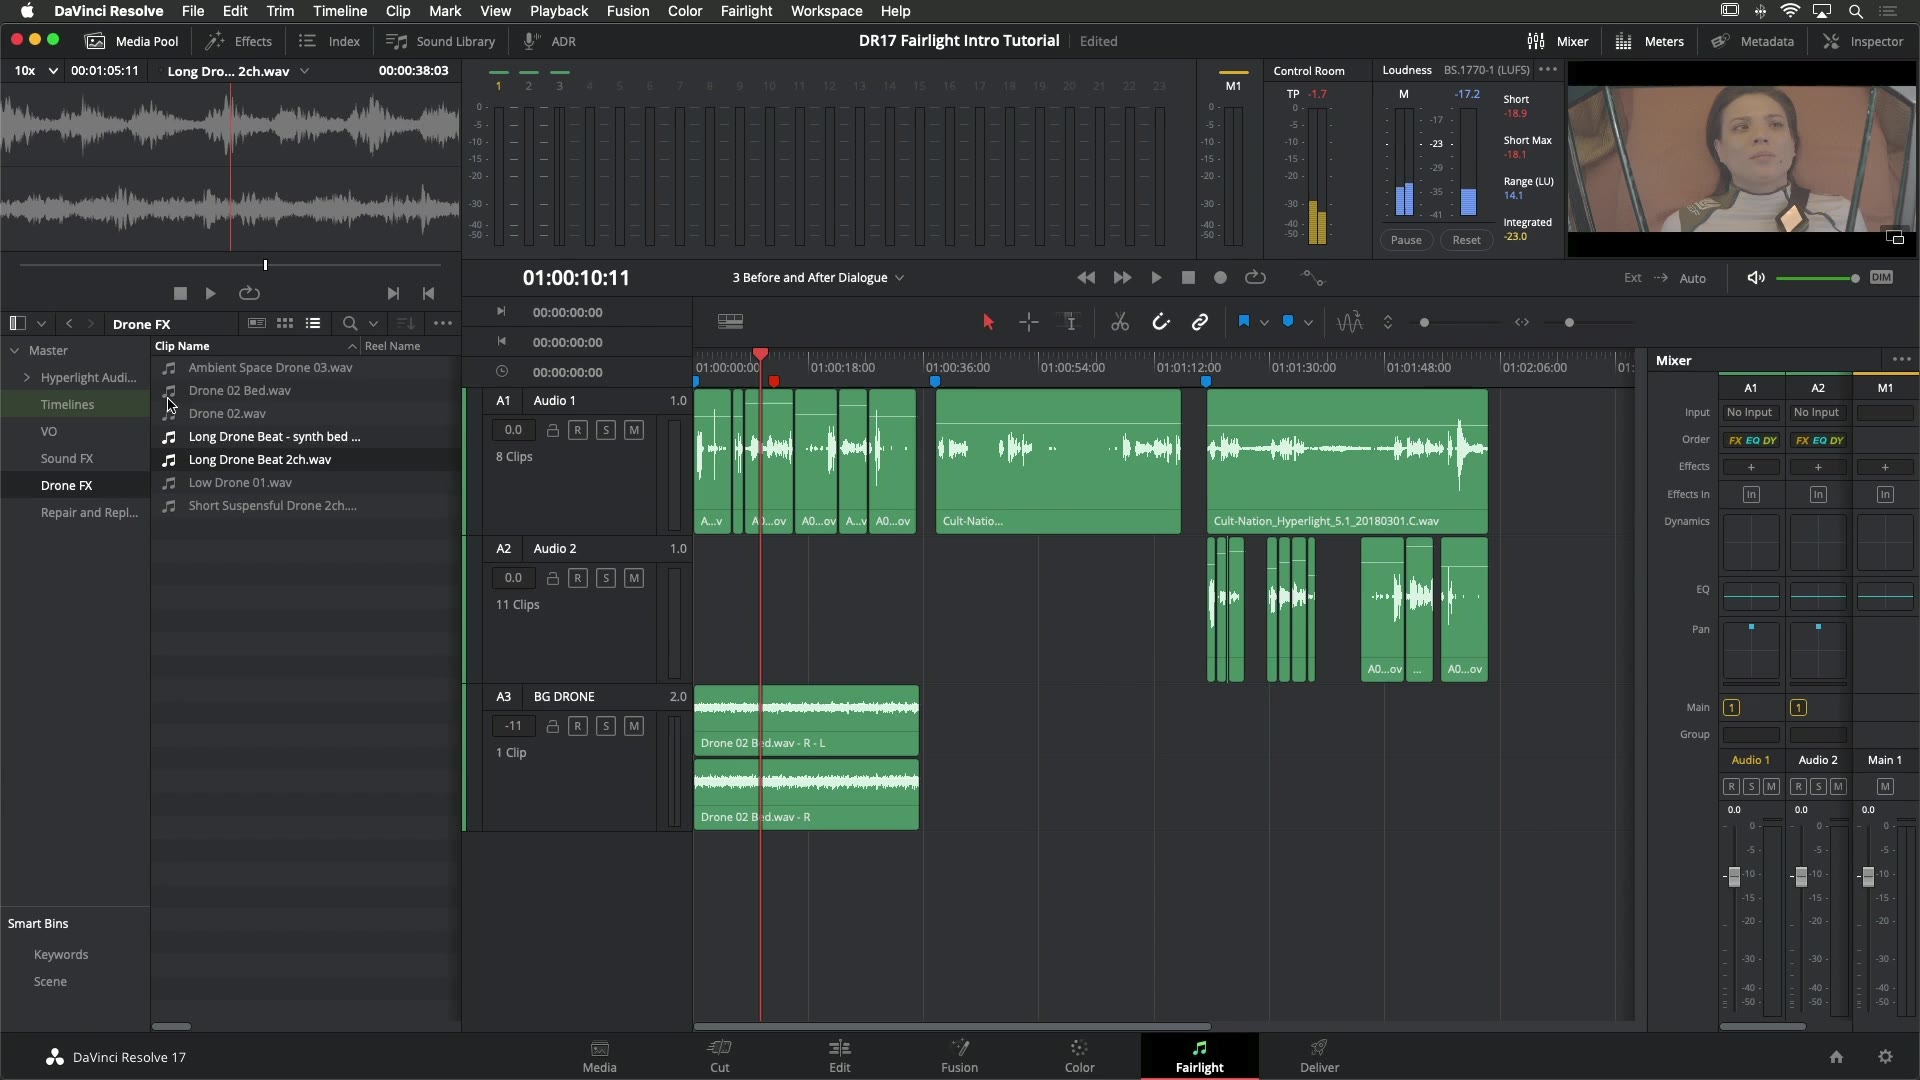The image size is (1920, 1080).
Task: Toggle loop playback in the transport bar
Action: click(x=1255, y=278)
